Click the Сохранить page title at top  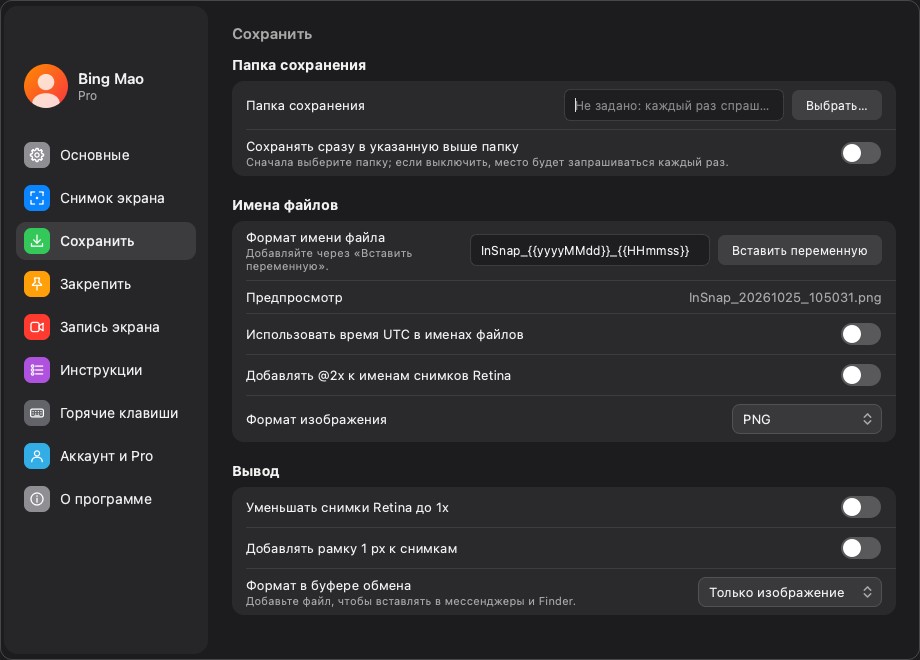(x=272, y=34)
